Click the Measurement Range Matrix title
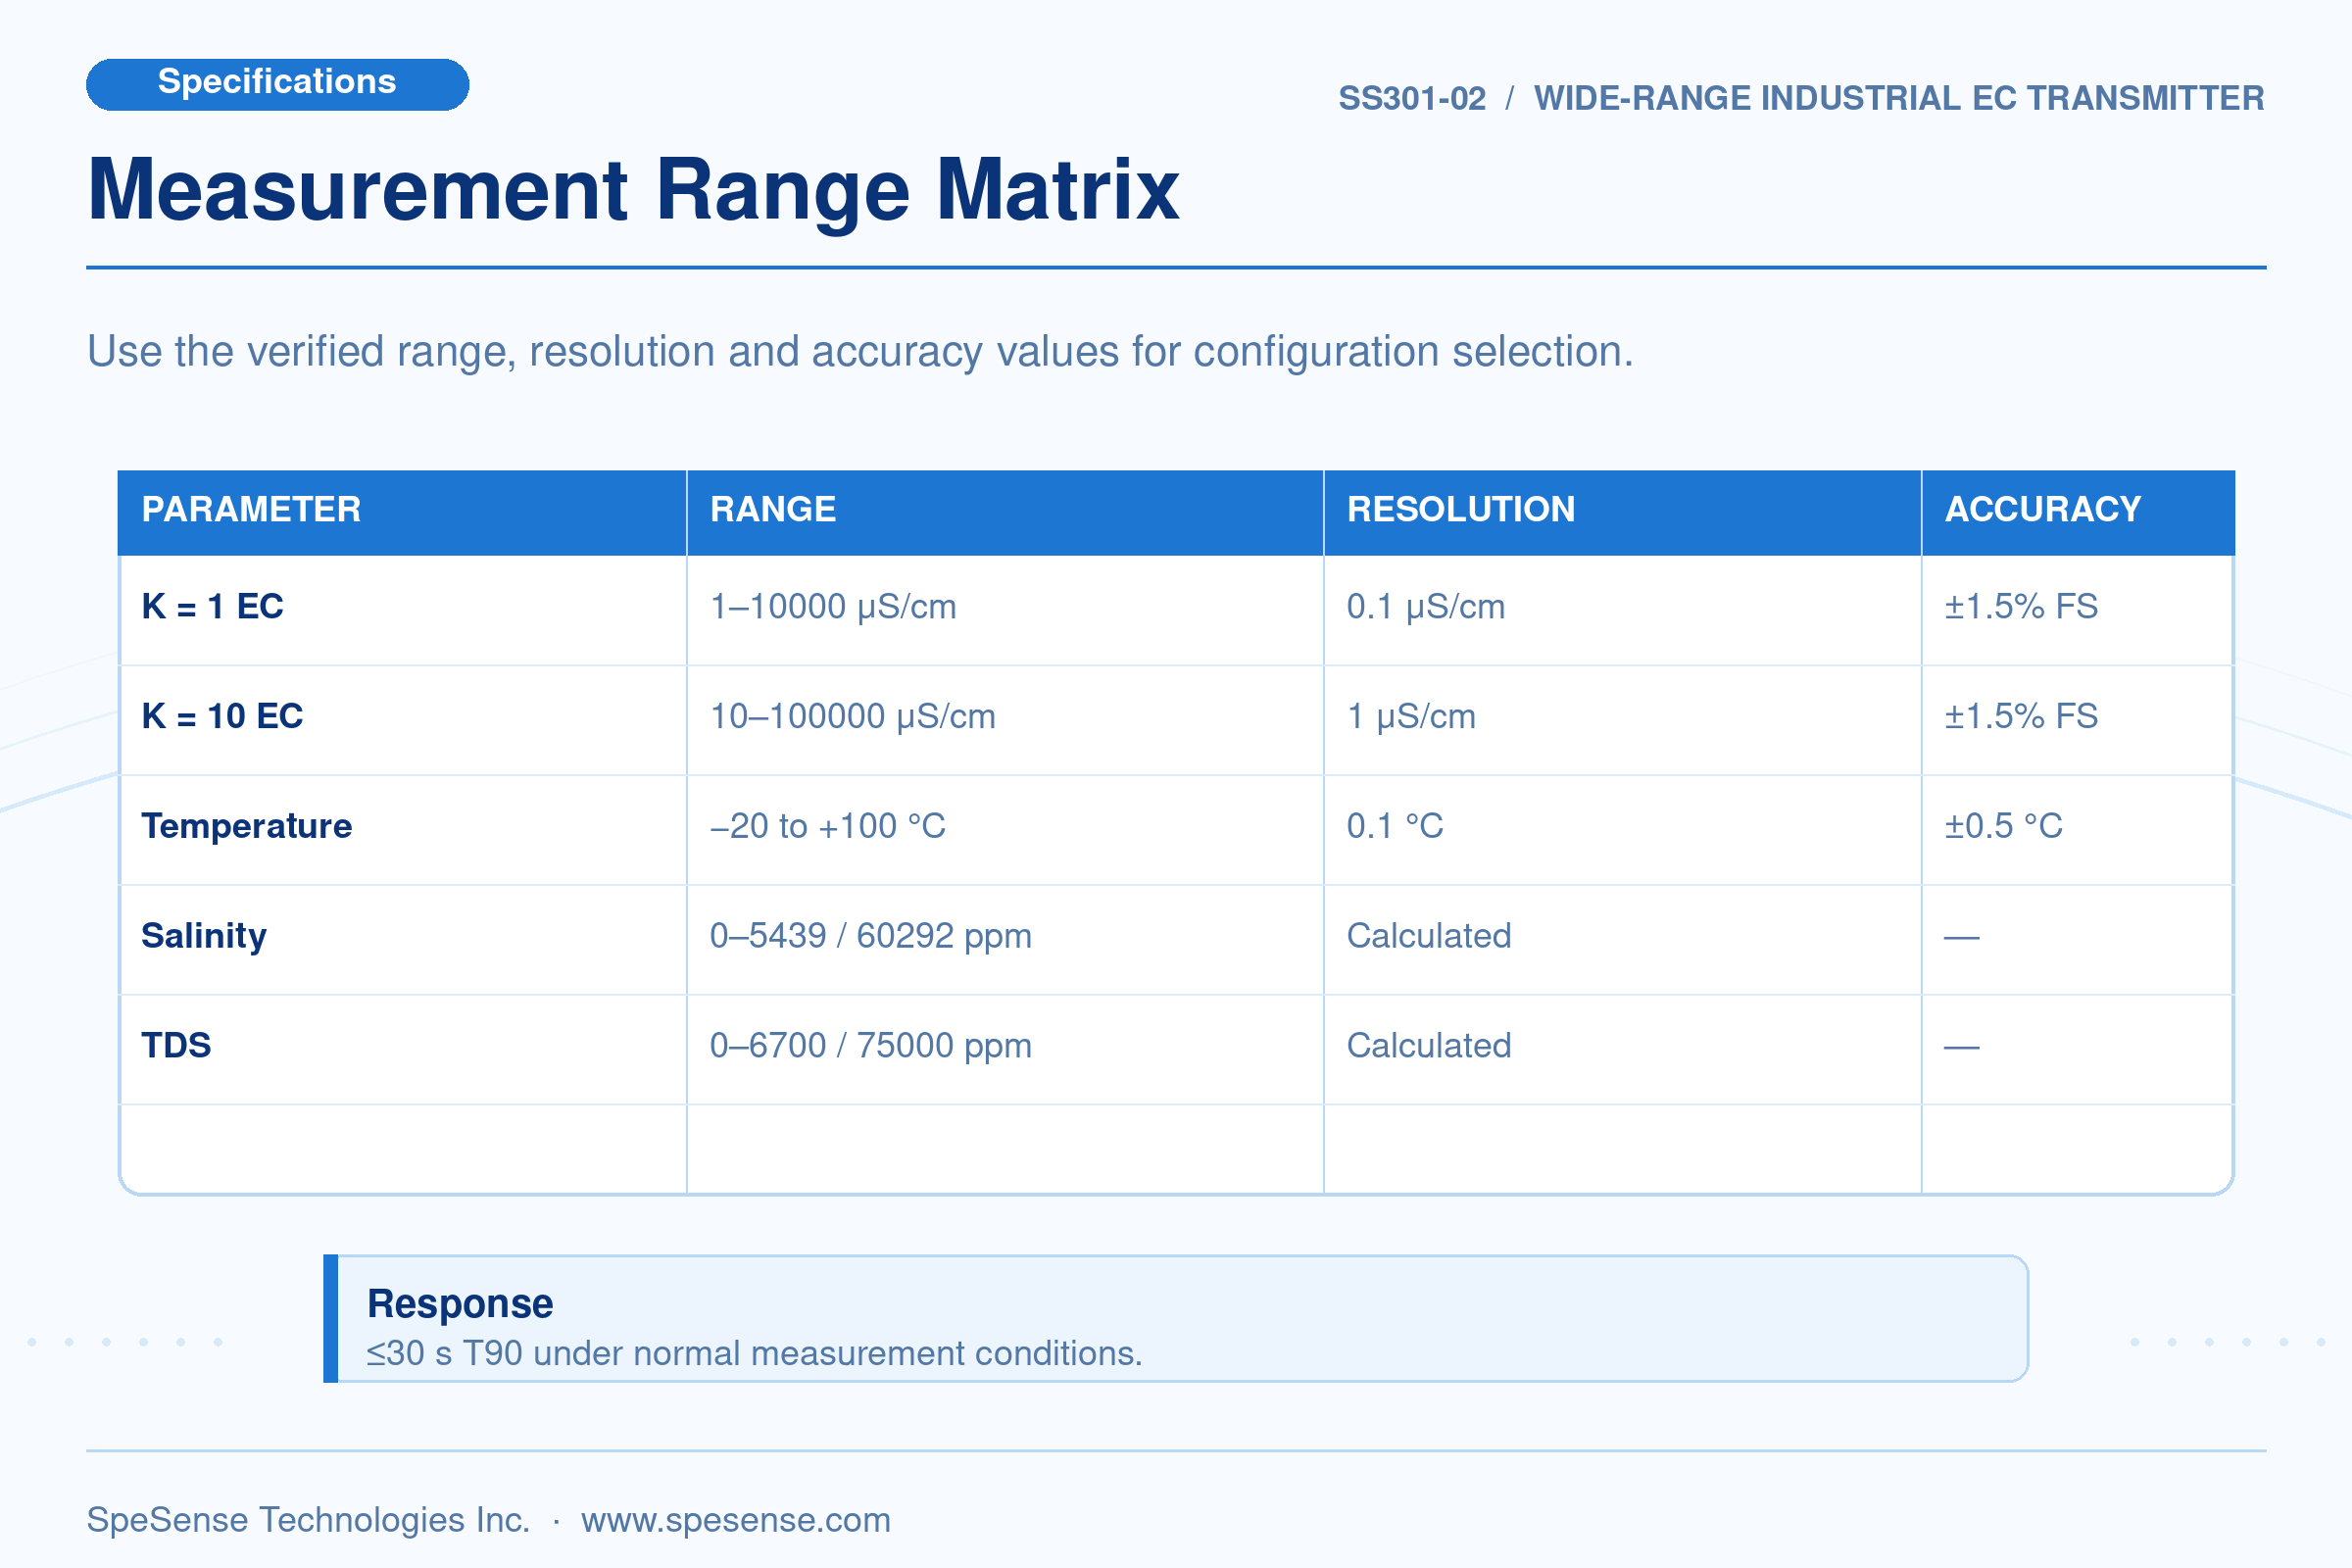 point(634,190)
